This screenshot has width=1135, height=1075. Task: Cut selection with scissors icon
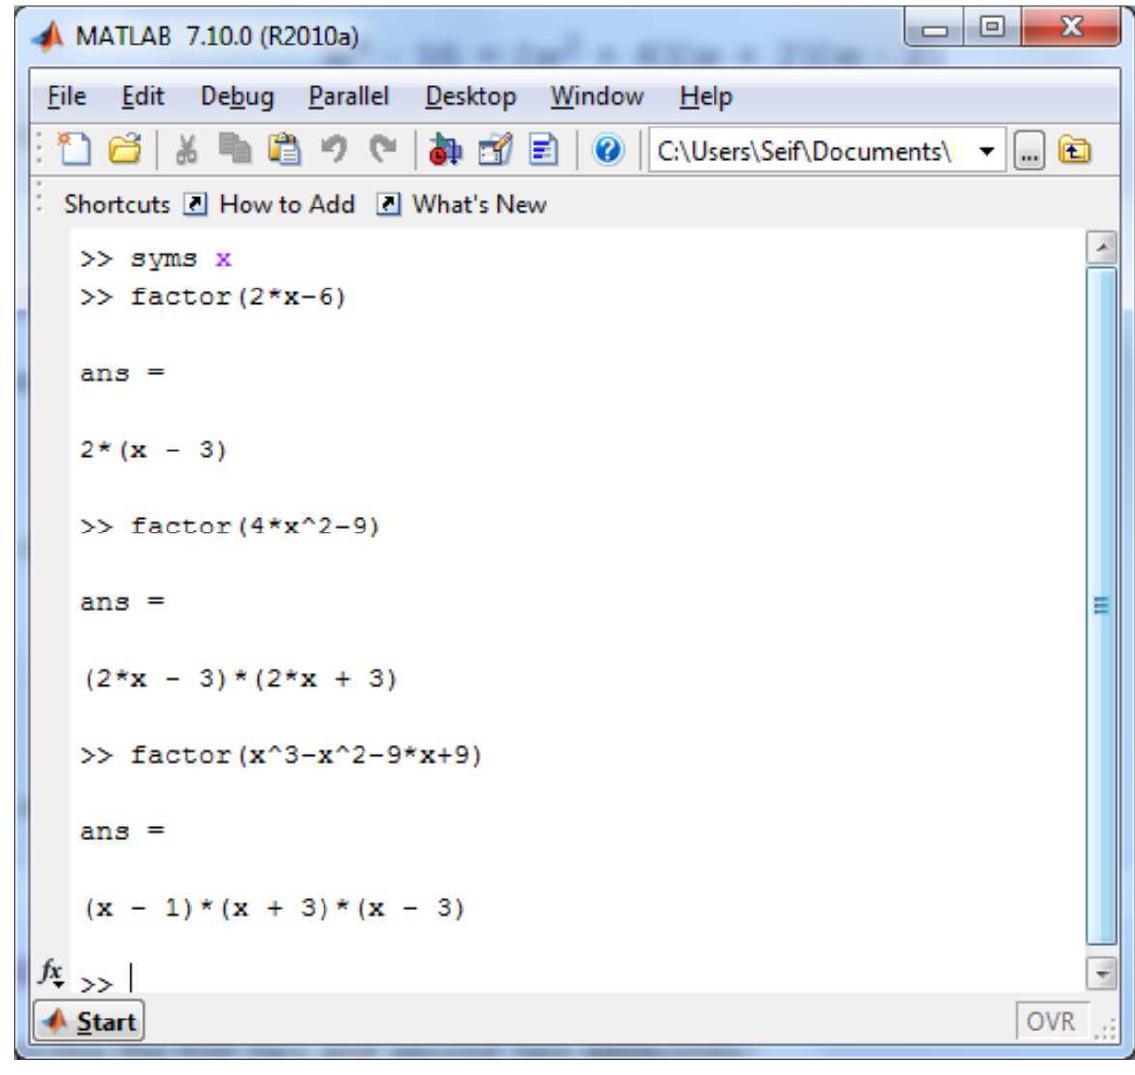(x=186, y=150)
